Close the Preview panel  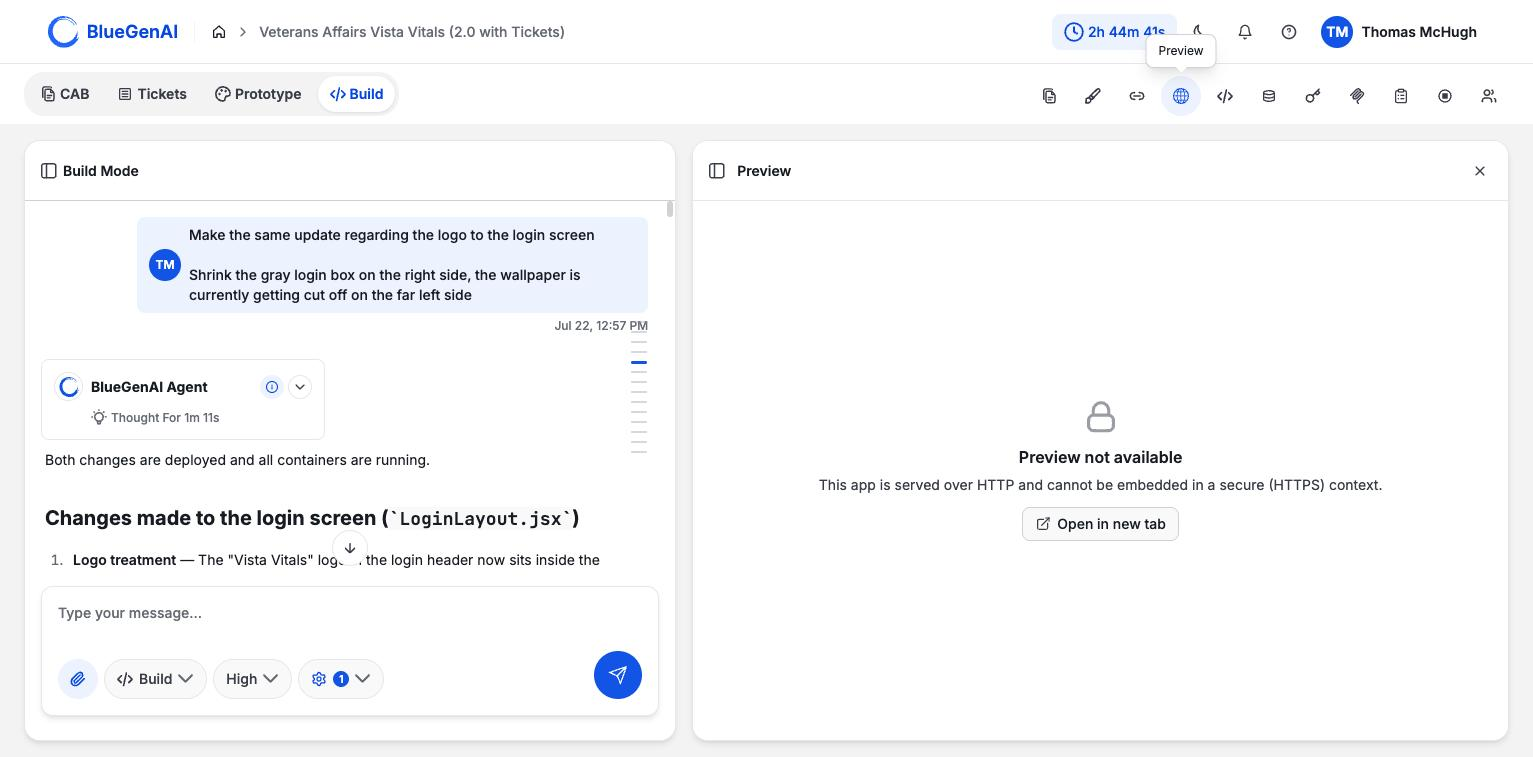(1480, 171)
